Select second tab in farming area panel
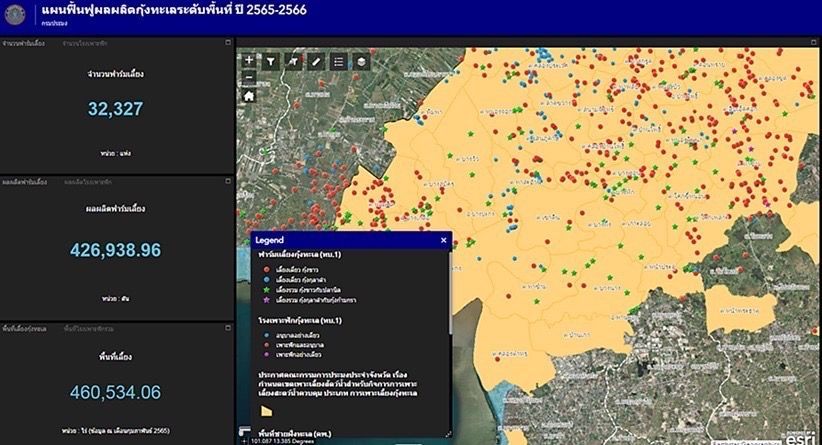Screen dimensions: 822x445 coord(88,327)
